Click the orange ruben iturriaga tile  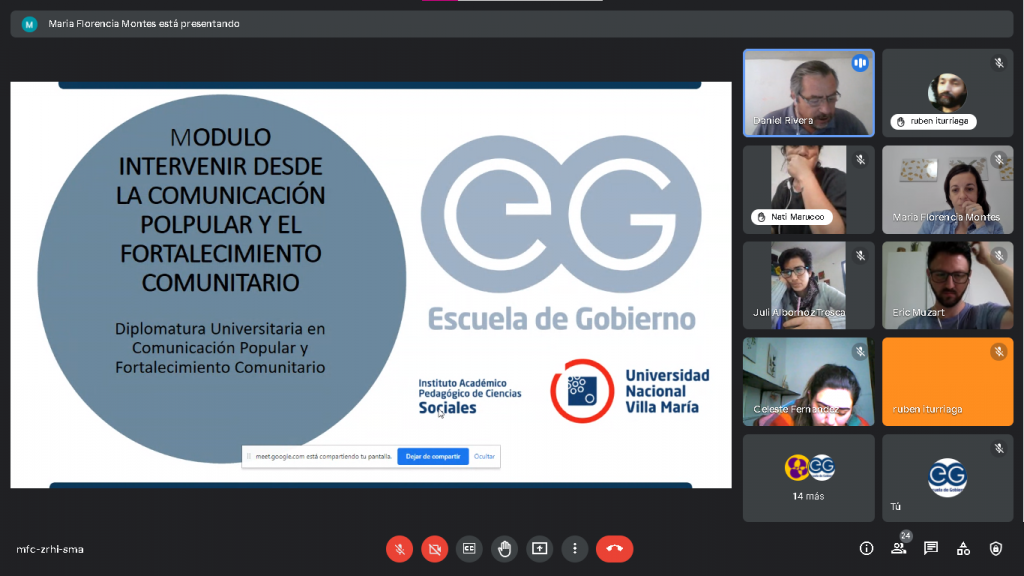point(947,381)
